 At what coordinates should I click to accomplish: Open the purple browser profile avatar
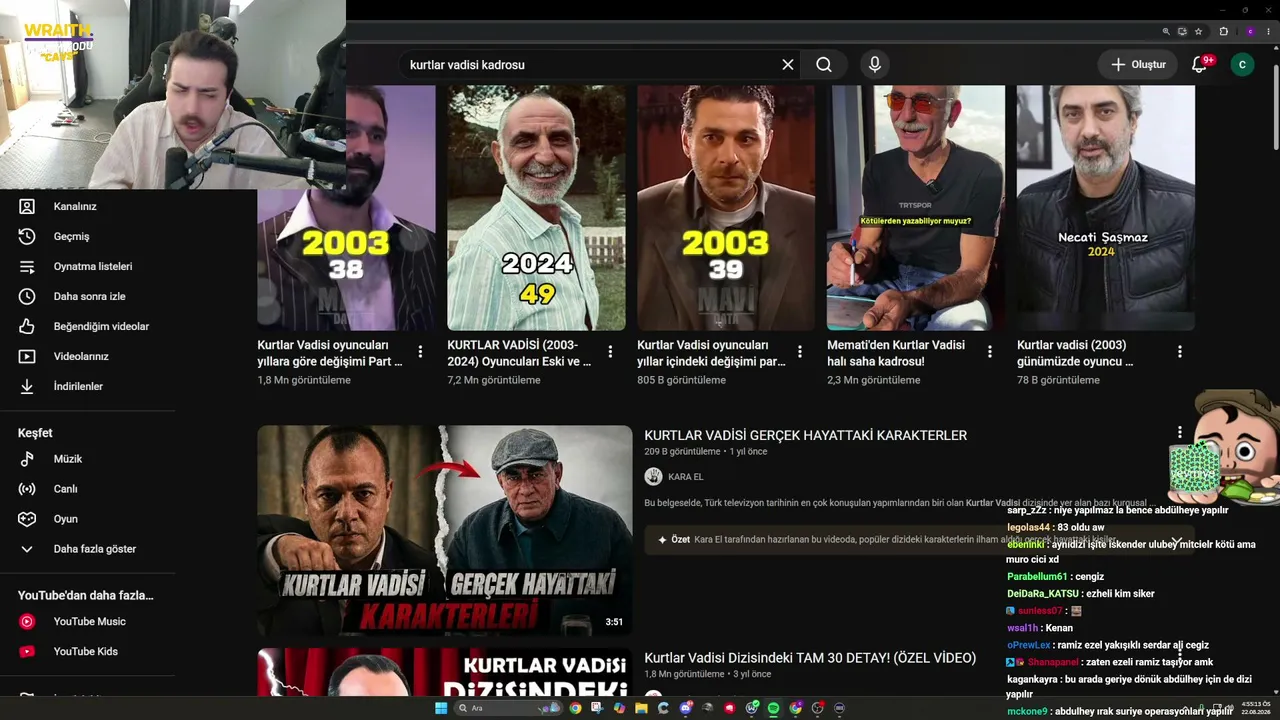coord(1250,32)
